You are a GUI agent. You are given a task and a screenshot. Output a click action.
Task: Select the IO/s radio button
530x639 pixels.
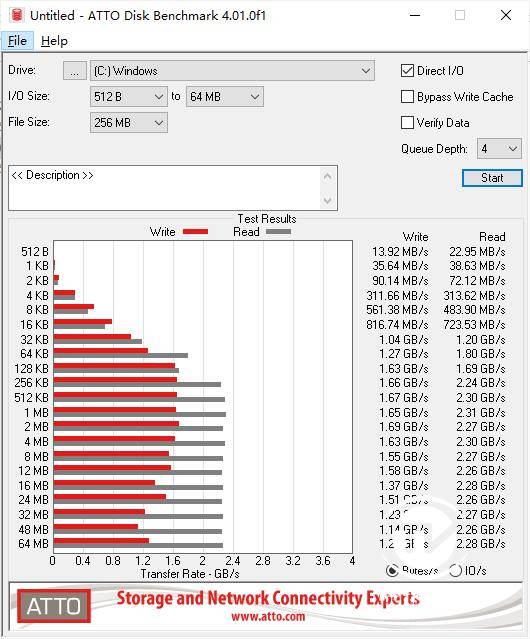pyautogui.click(x=455, y=571)
